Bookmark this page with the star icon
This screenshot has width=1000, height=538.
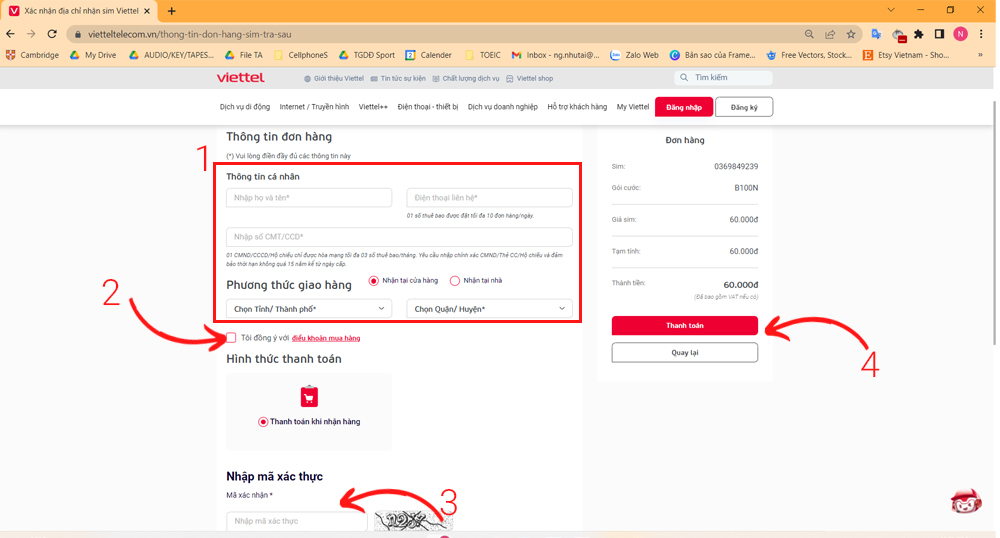851,34
